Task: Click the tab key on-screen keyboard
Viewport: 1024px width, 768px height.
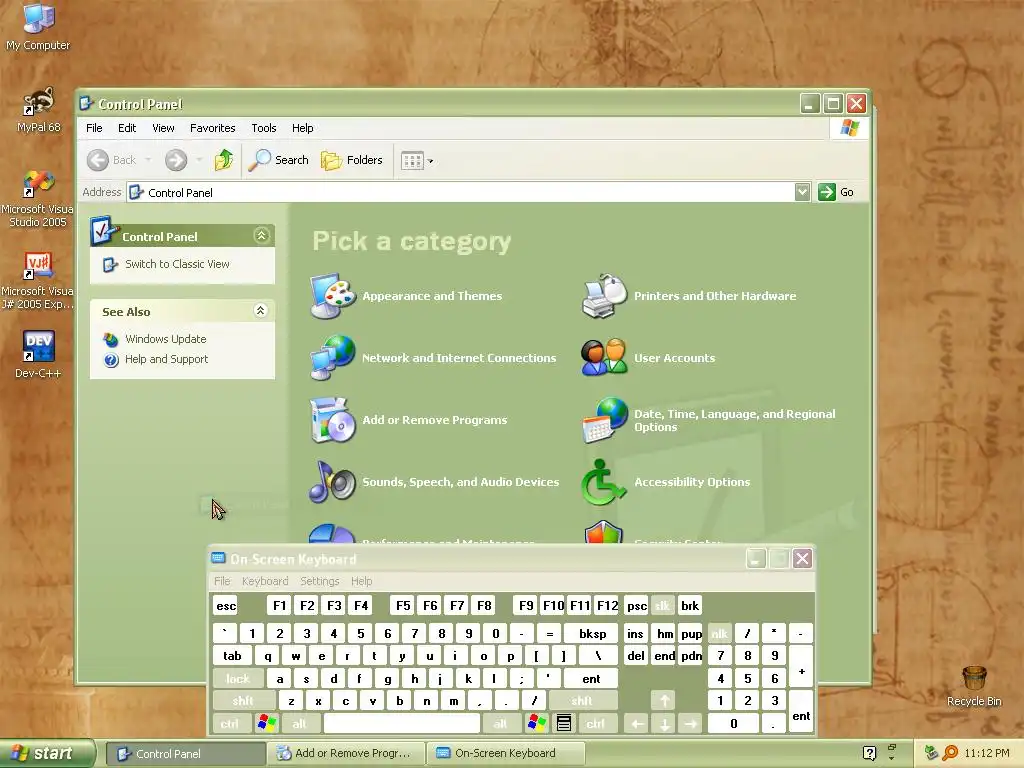Action: pyautogui.click(x=232, y=656)
